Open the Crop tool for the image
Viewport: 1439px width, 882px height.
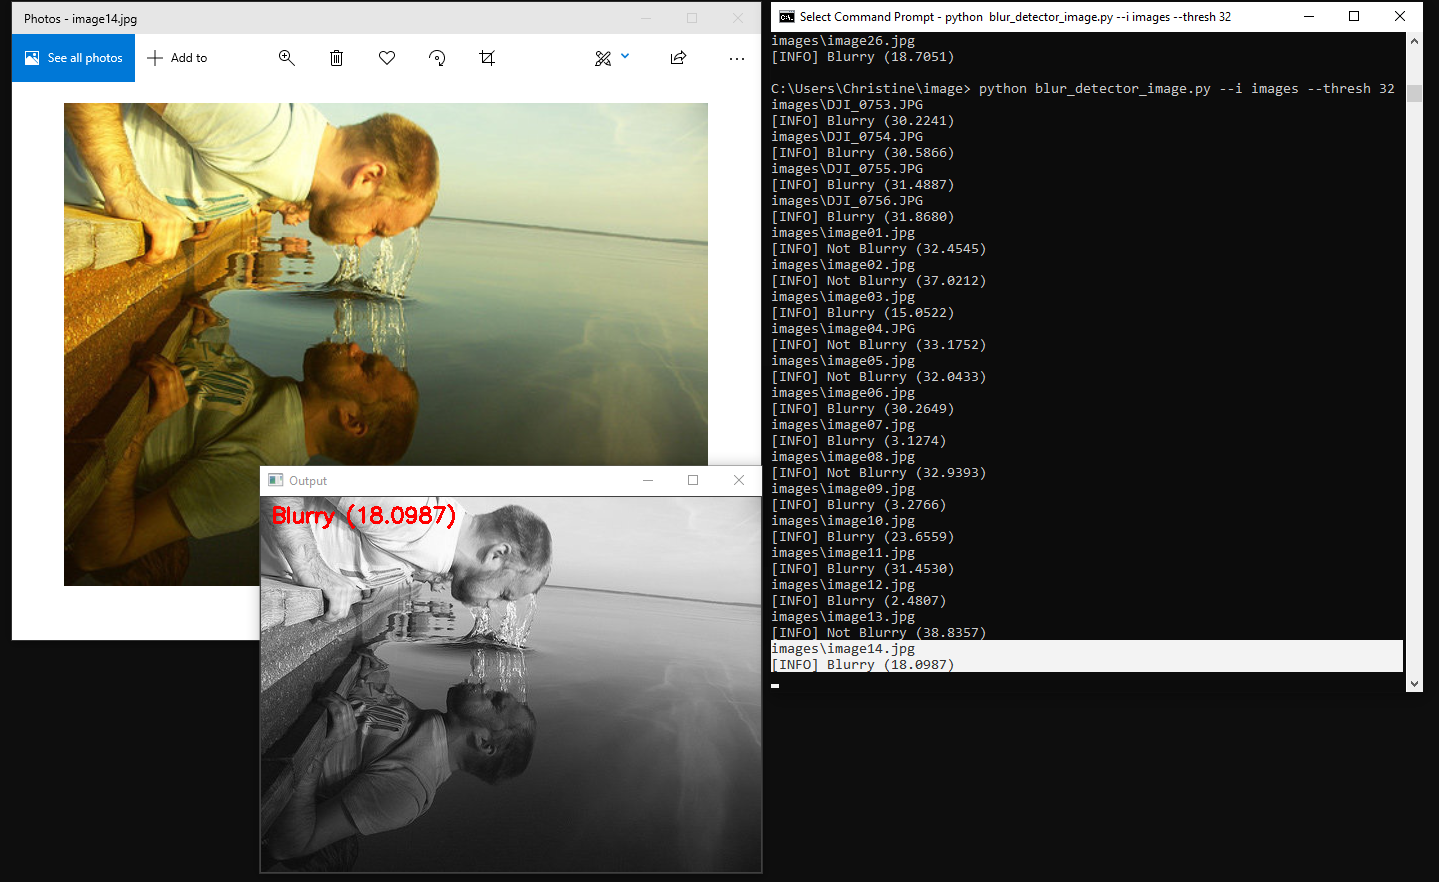pos(487,58)
